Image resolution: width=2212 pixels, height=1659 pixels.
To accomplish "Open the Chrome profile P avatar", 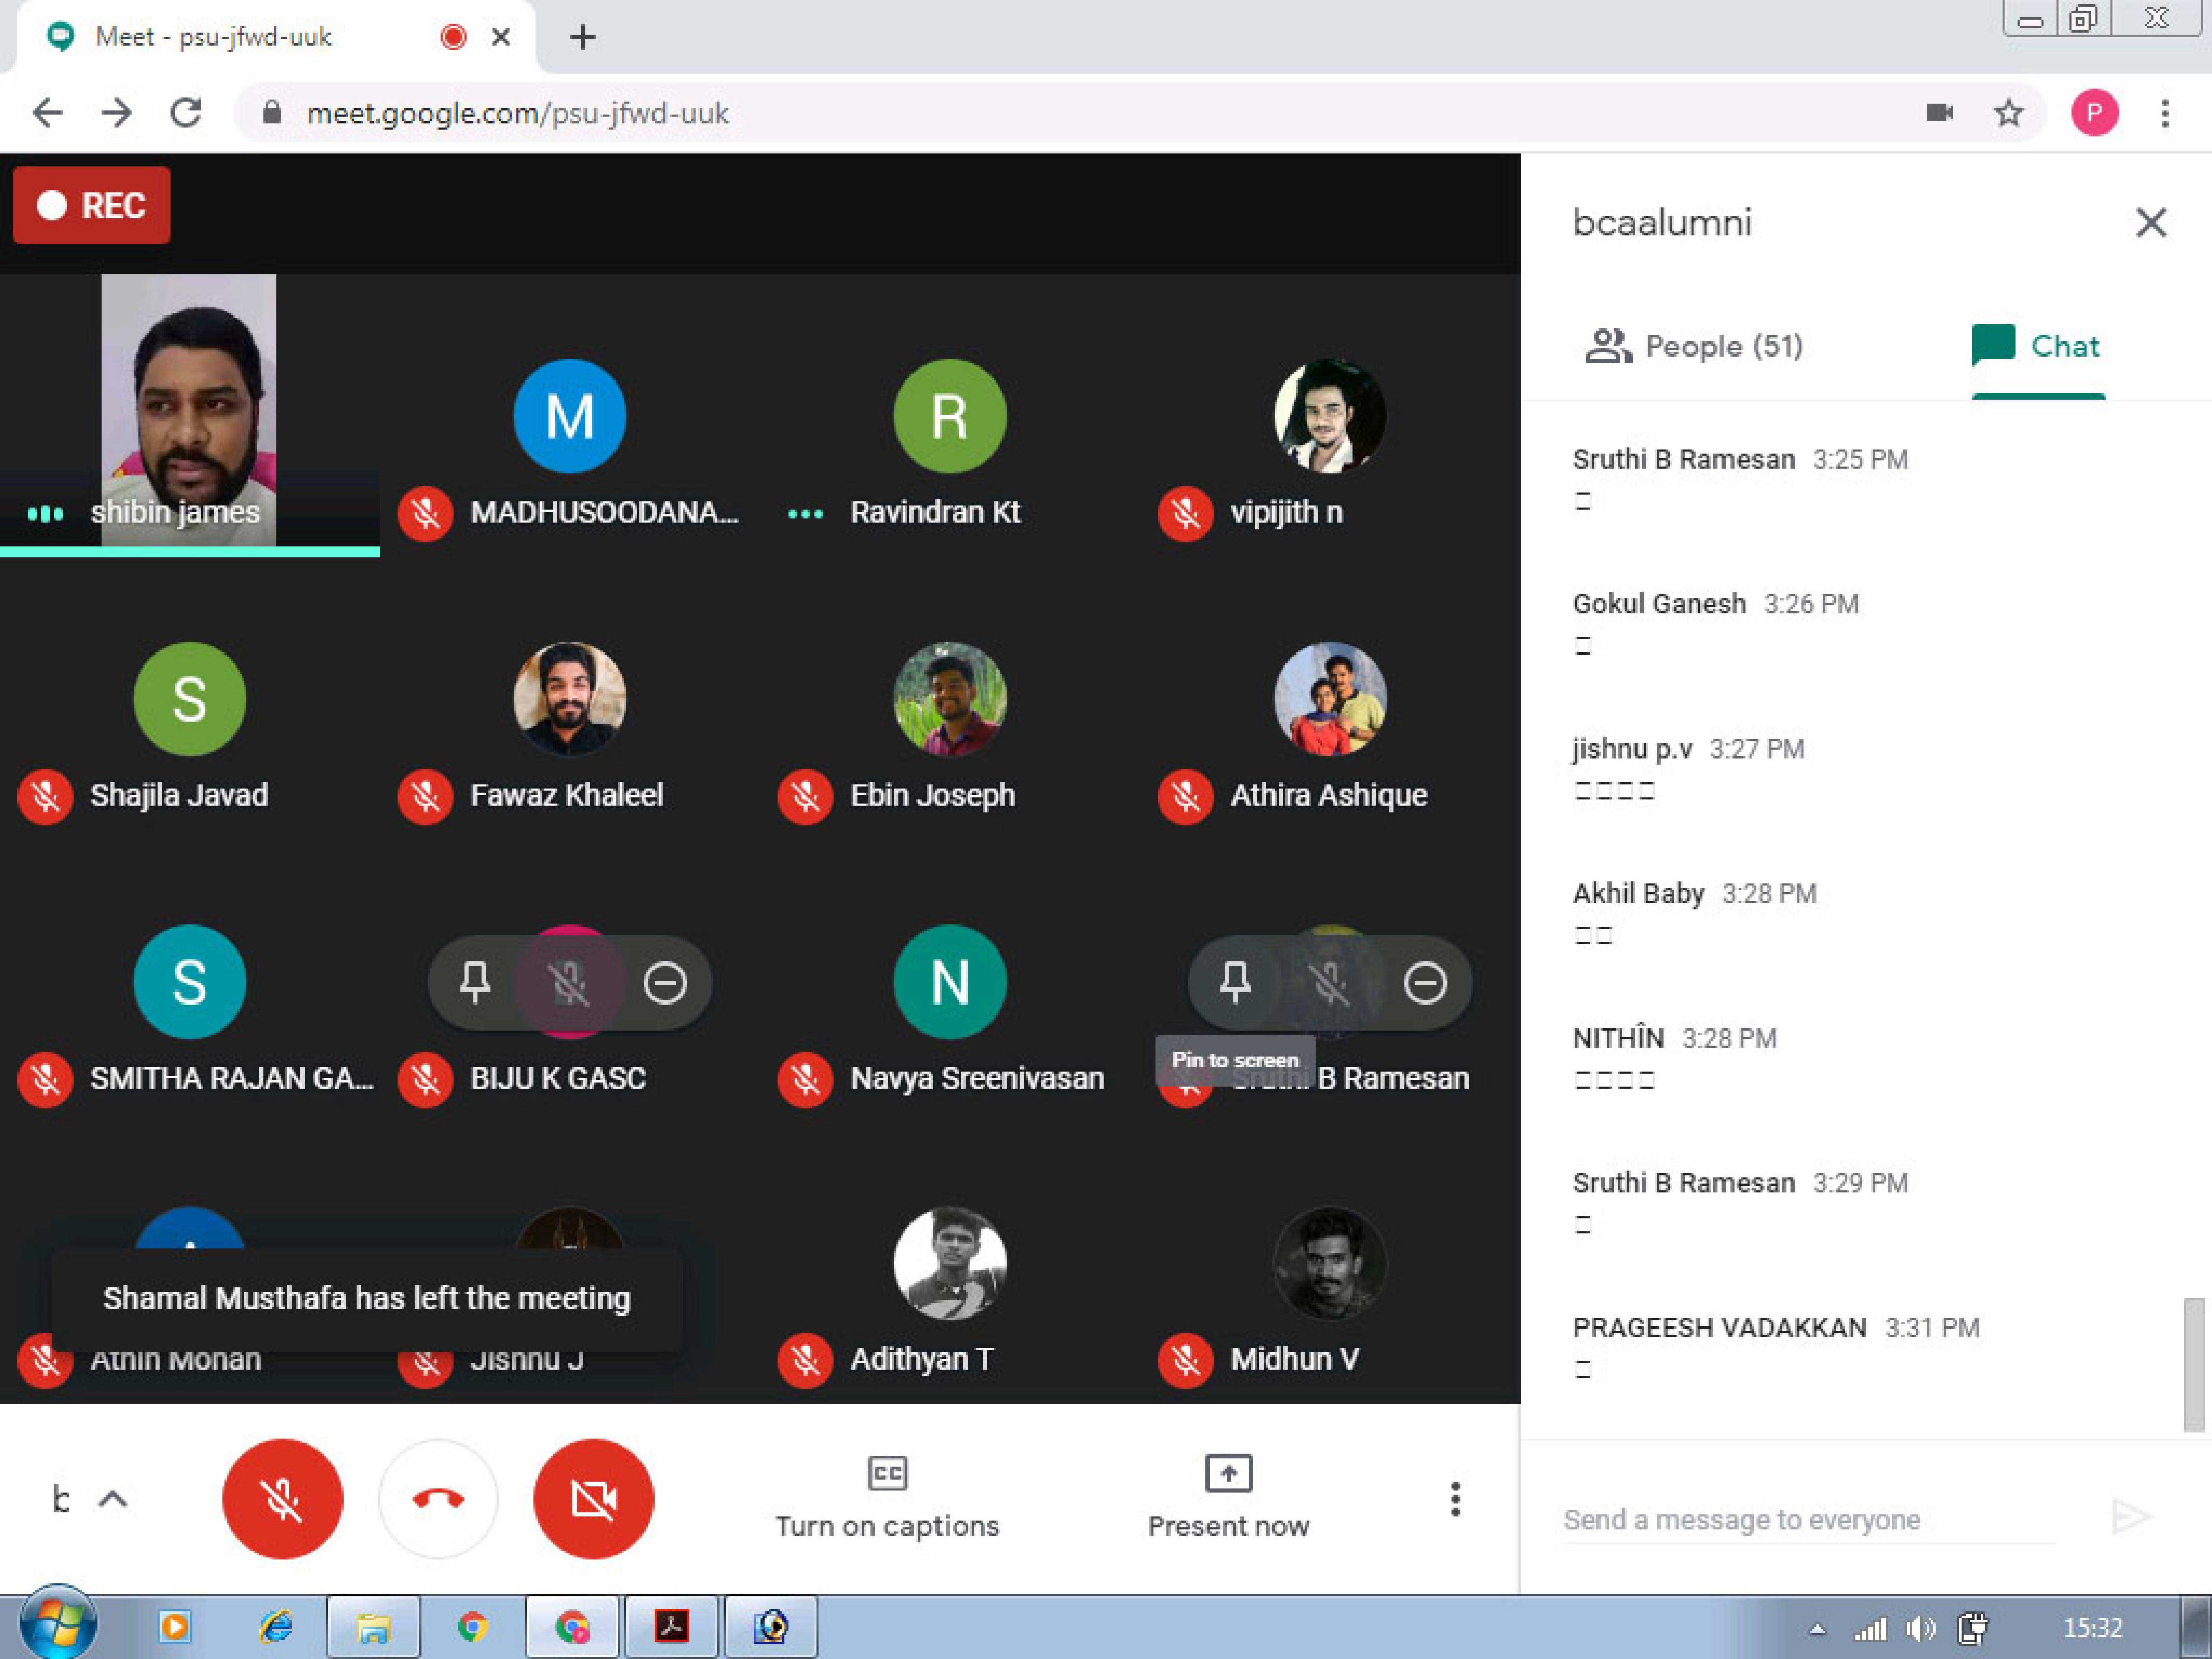I will click(x=2094, y=113).
